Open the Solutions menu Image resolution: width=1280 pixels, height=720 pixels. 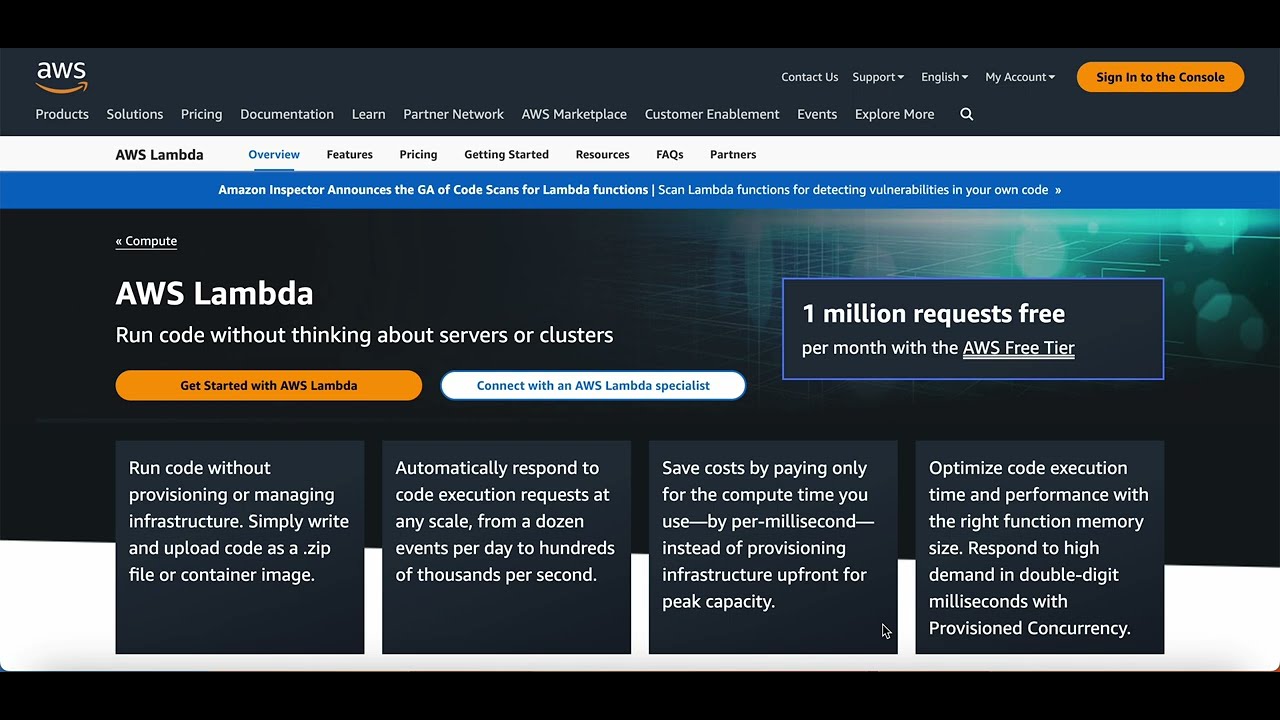(x=135, y=114)
